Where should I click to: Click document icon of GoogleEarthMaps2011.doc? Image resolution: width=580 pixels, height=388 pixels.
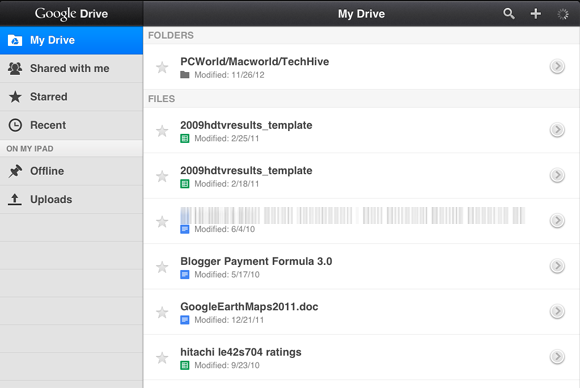pos(185,320)
